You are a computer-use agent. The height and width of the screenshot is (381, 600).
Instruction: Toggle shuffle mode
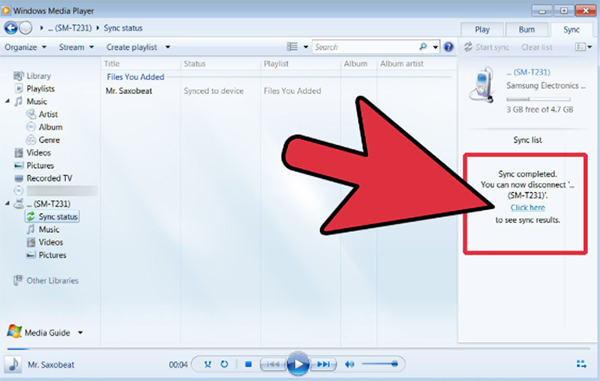tap(207, 364)
